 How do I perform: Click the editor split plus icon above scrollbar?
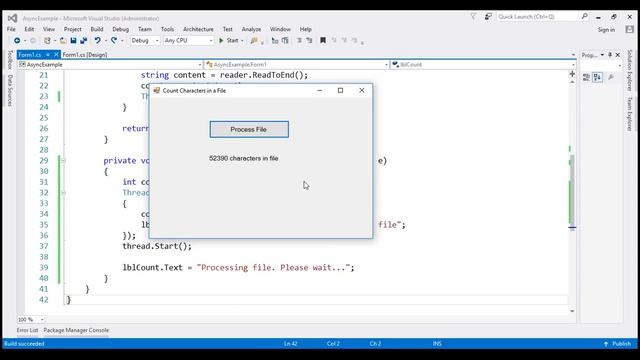(572, 74)
